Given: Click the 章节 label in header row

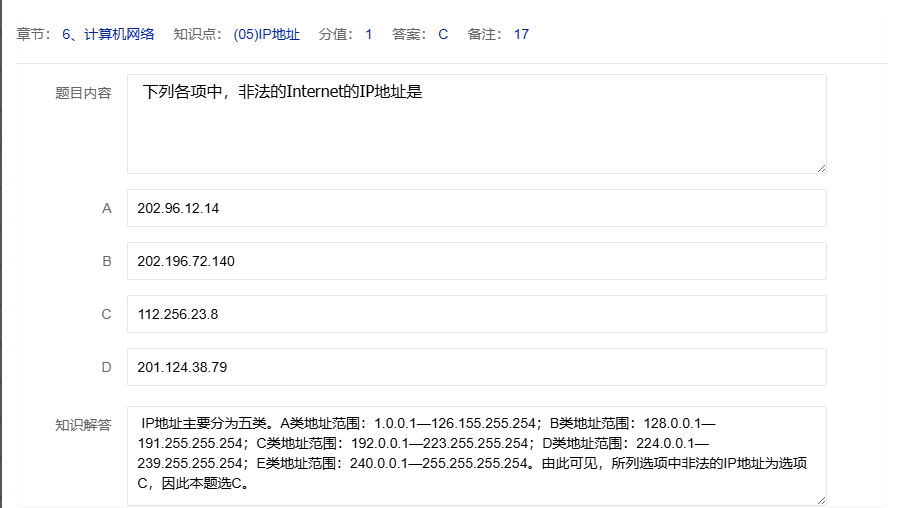Looking at the screenshot, I should tap(30, 34).
